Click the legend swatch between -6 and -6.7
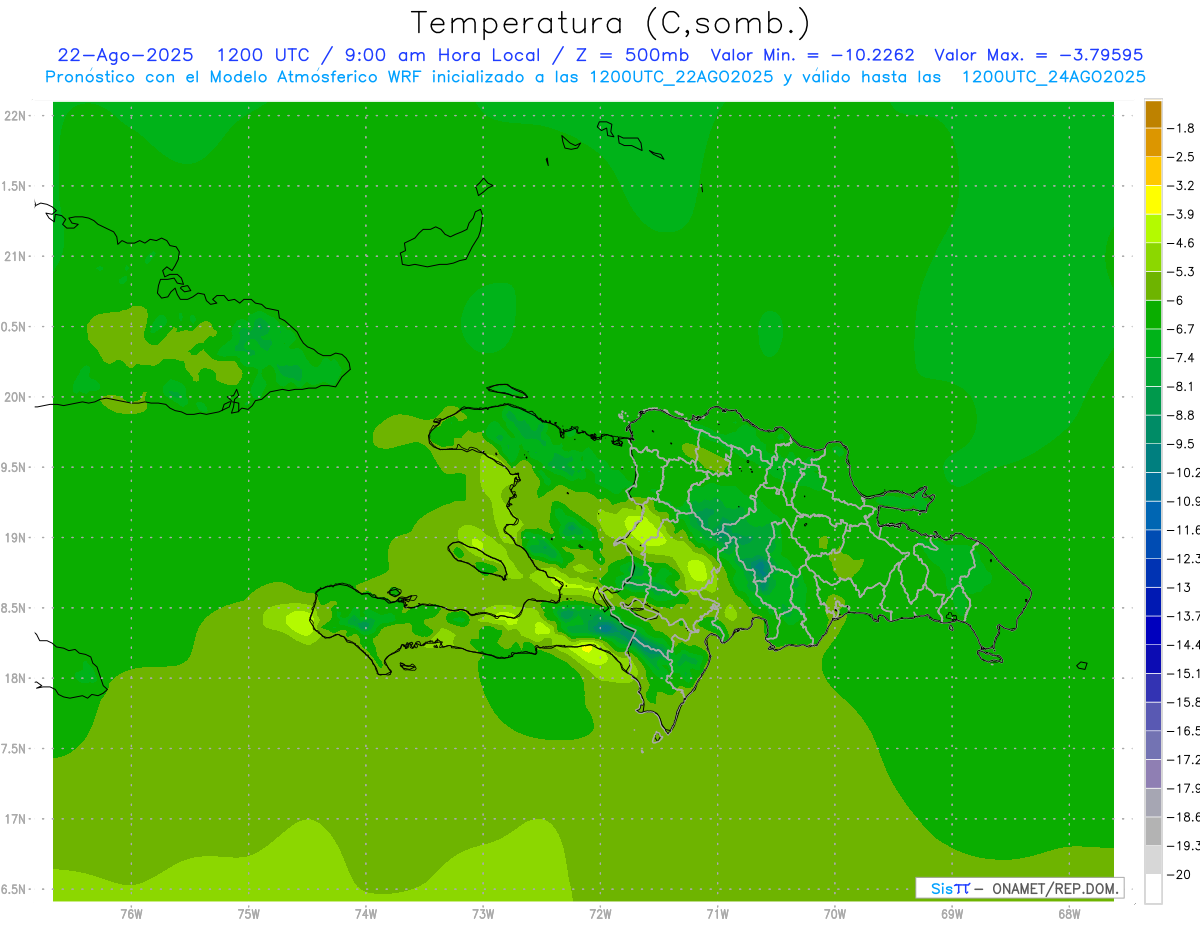The height and width of the screenshot is (927, 1200). click(x=1153, y=315)
